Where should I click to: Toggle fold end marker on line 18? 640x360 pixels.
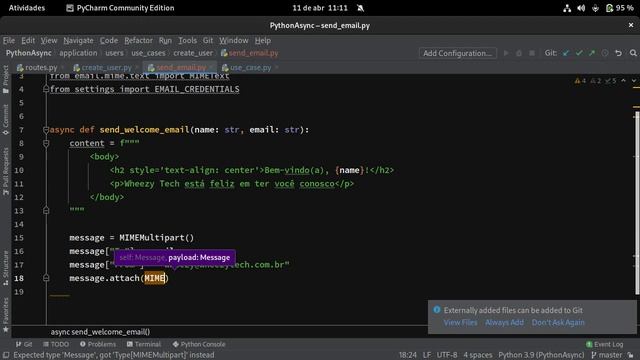(46, 278)
